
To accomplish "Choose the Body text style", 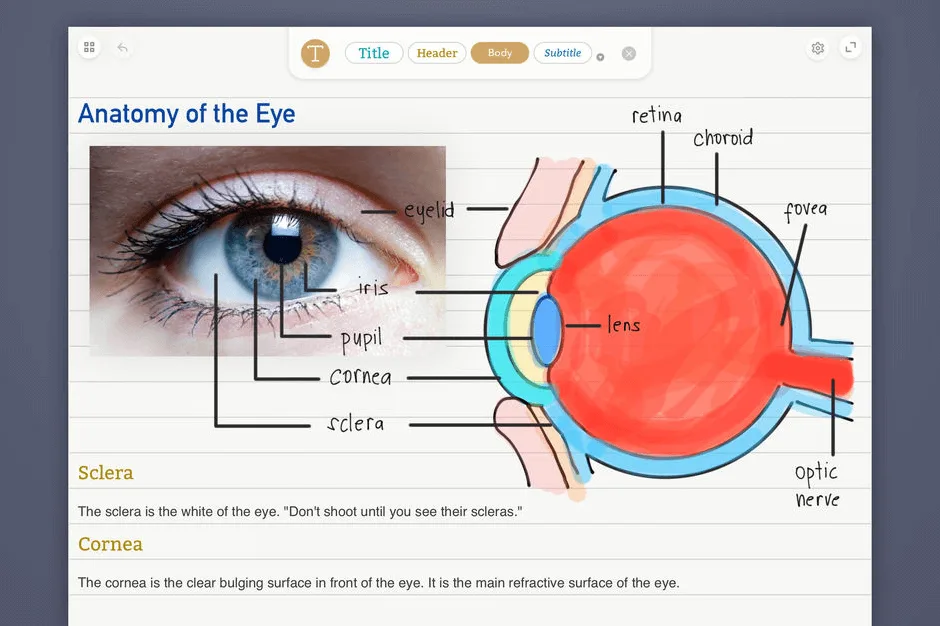I will pyautogui.click(x=500, y=53).
